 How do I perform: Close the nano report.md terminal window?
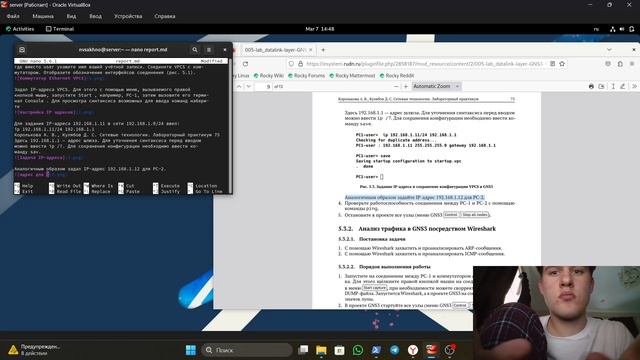click(x=224, y=50)
